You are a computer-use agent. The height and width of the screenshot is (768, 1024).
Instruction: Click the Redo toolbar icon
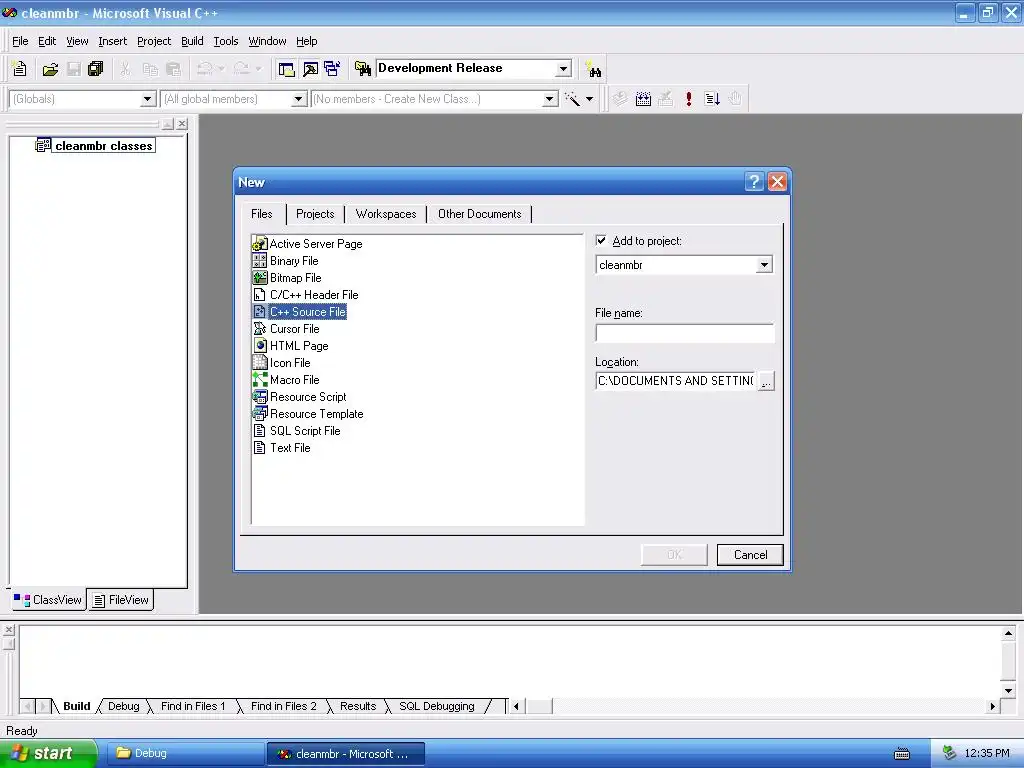(x=242, y=69)
